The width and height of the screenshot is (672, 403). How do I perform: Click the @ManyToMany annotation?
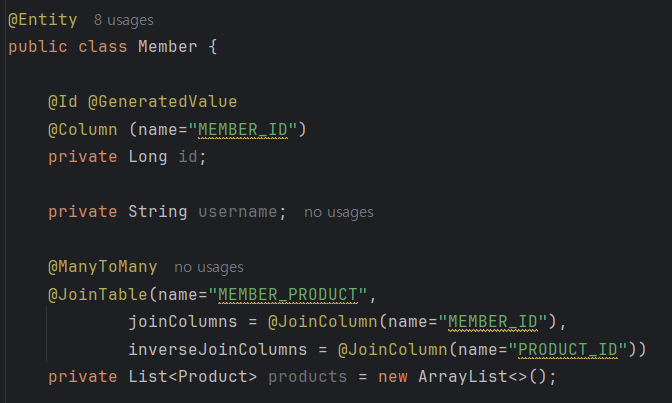click(102, 267)
